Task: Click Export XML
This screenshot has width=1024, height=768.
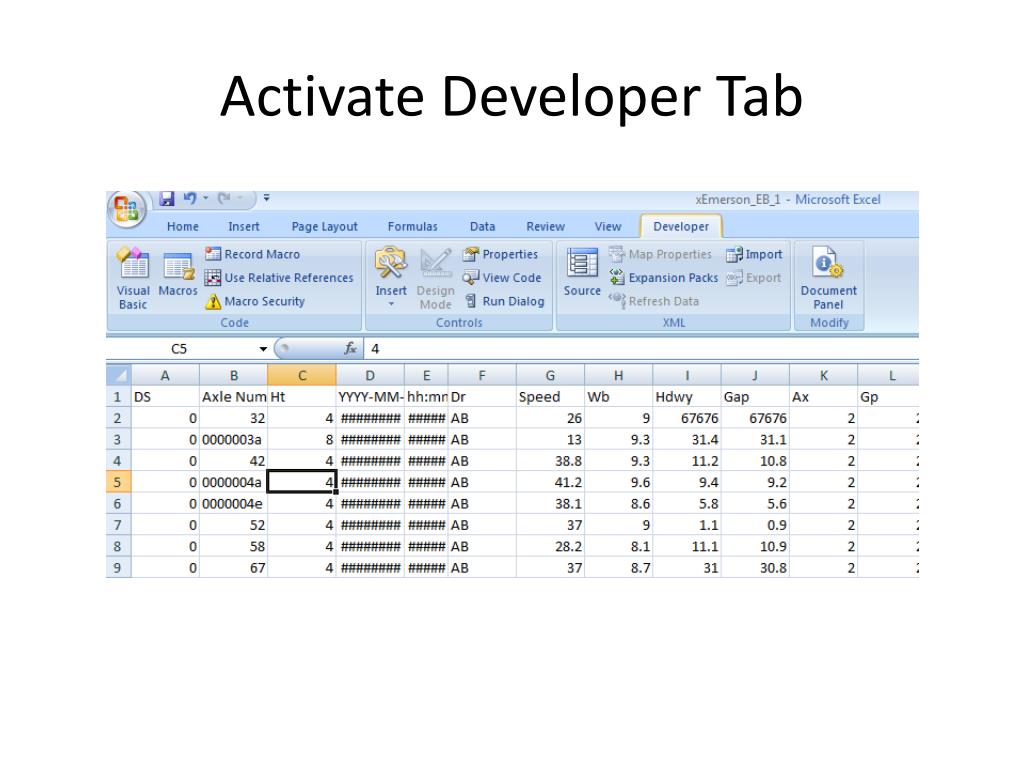Action: (x=754, y=278)
